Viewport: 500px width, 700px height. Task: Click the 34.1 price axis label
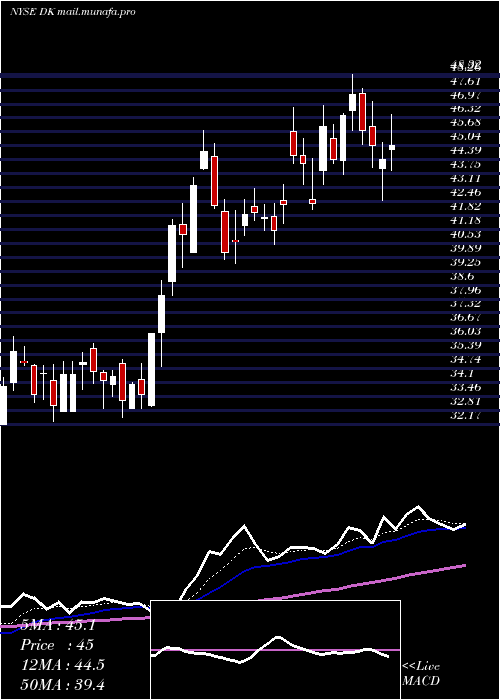point(463,373)
